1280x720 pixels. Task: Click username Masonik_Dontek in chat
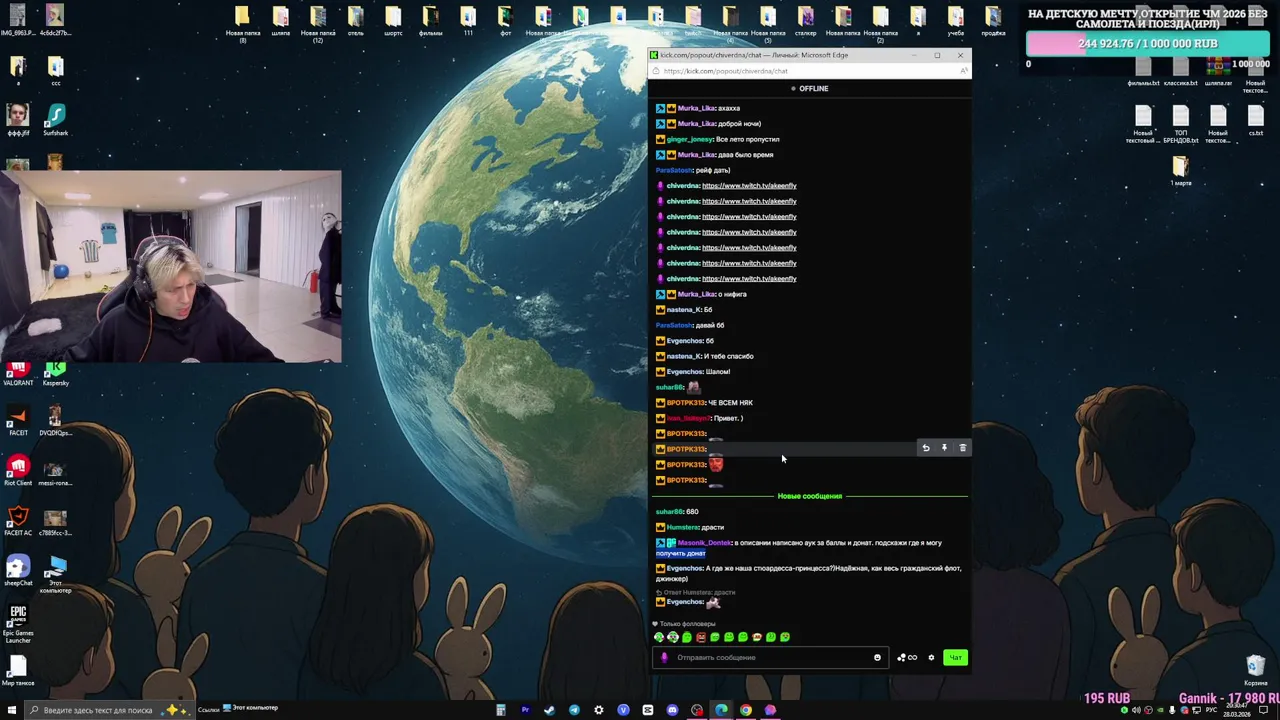704,543
